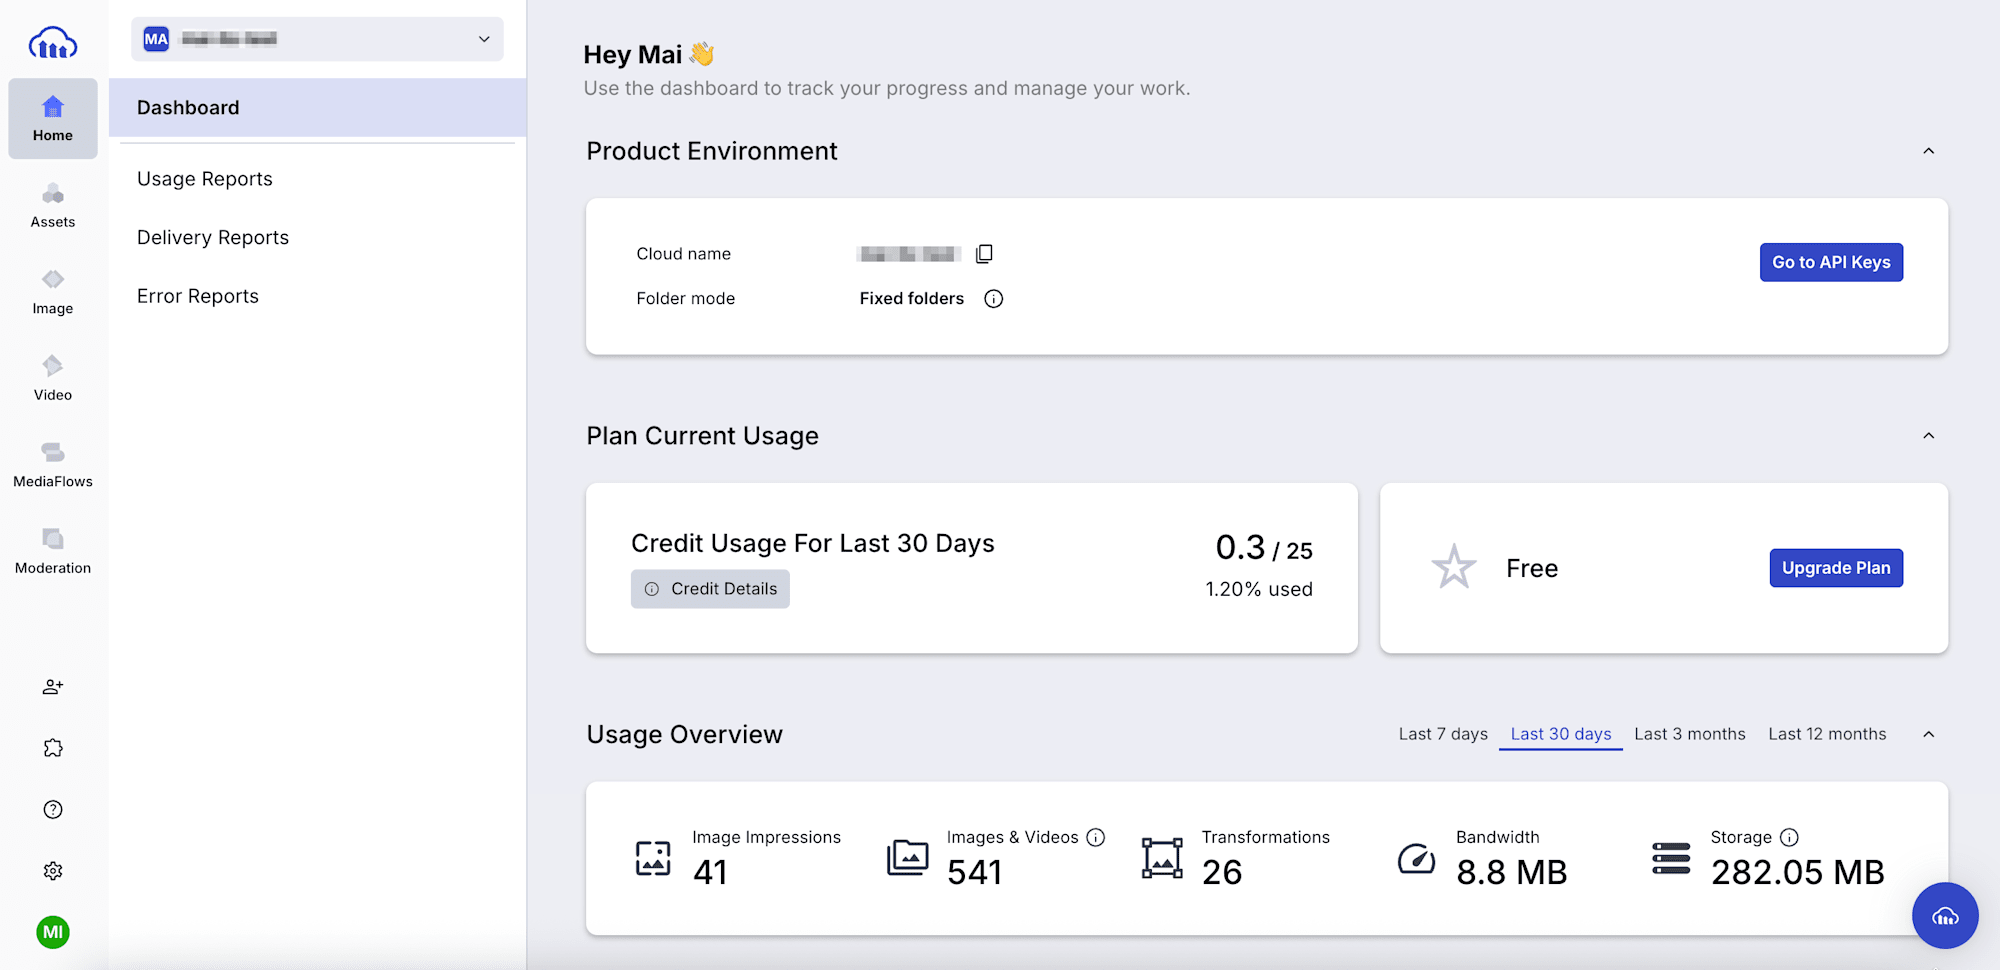
Task: Open the help icon in the sidebar
Action: coord(52,809)
